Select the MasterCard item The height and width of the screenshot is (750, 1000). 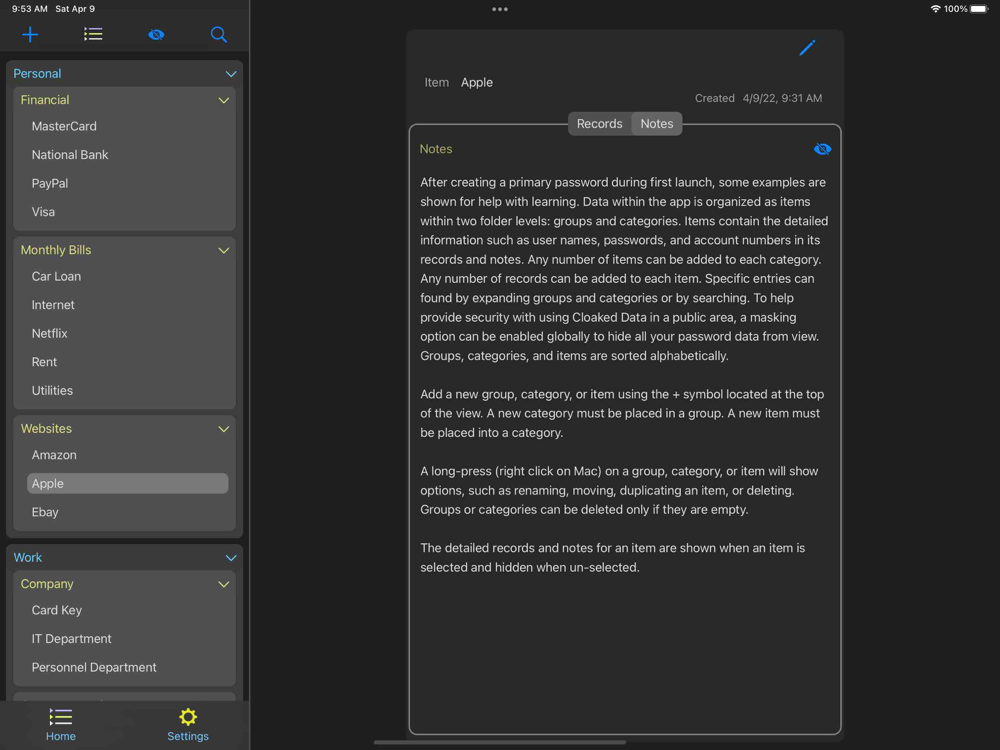tap(128, 126)
